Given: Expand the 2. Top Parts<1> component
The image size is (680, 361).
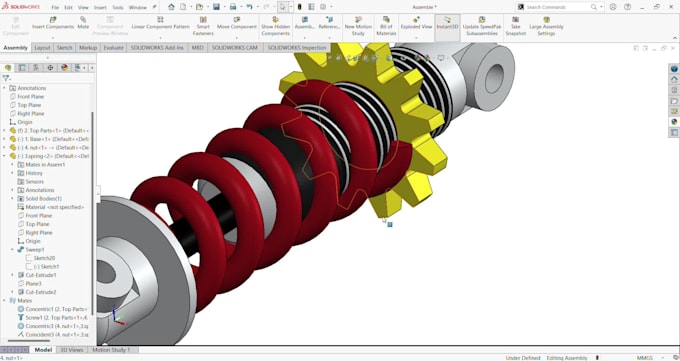Looking at the screenshot, I should (4, 131).
